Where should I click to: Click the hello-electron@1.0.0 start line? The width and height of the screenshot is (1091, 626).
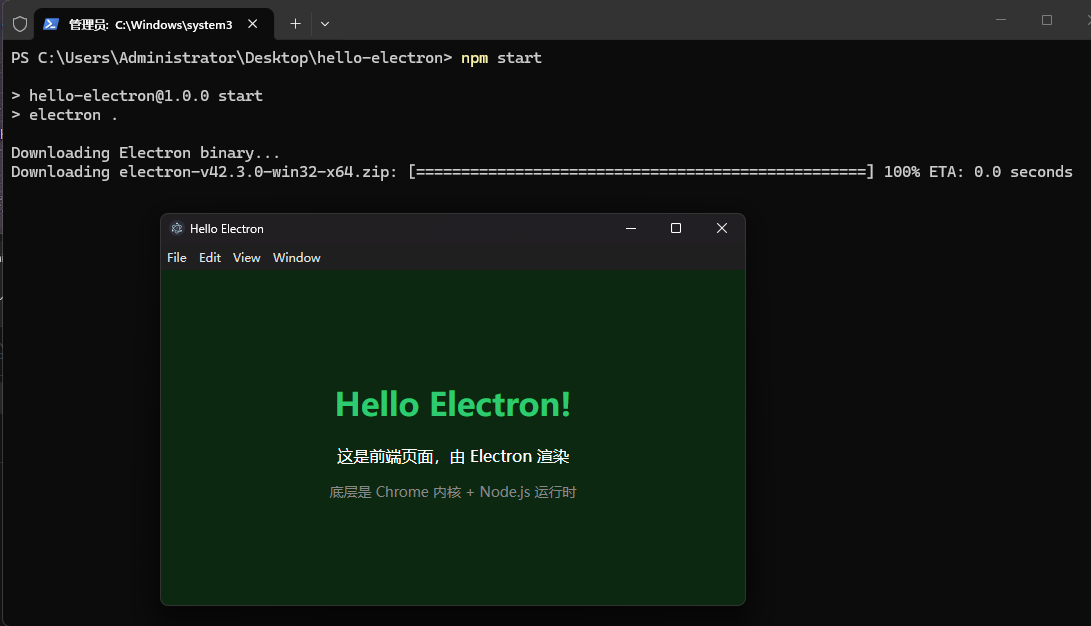point(137,95)
